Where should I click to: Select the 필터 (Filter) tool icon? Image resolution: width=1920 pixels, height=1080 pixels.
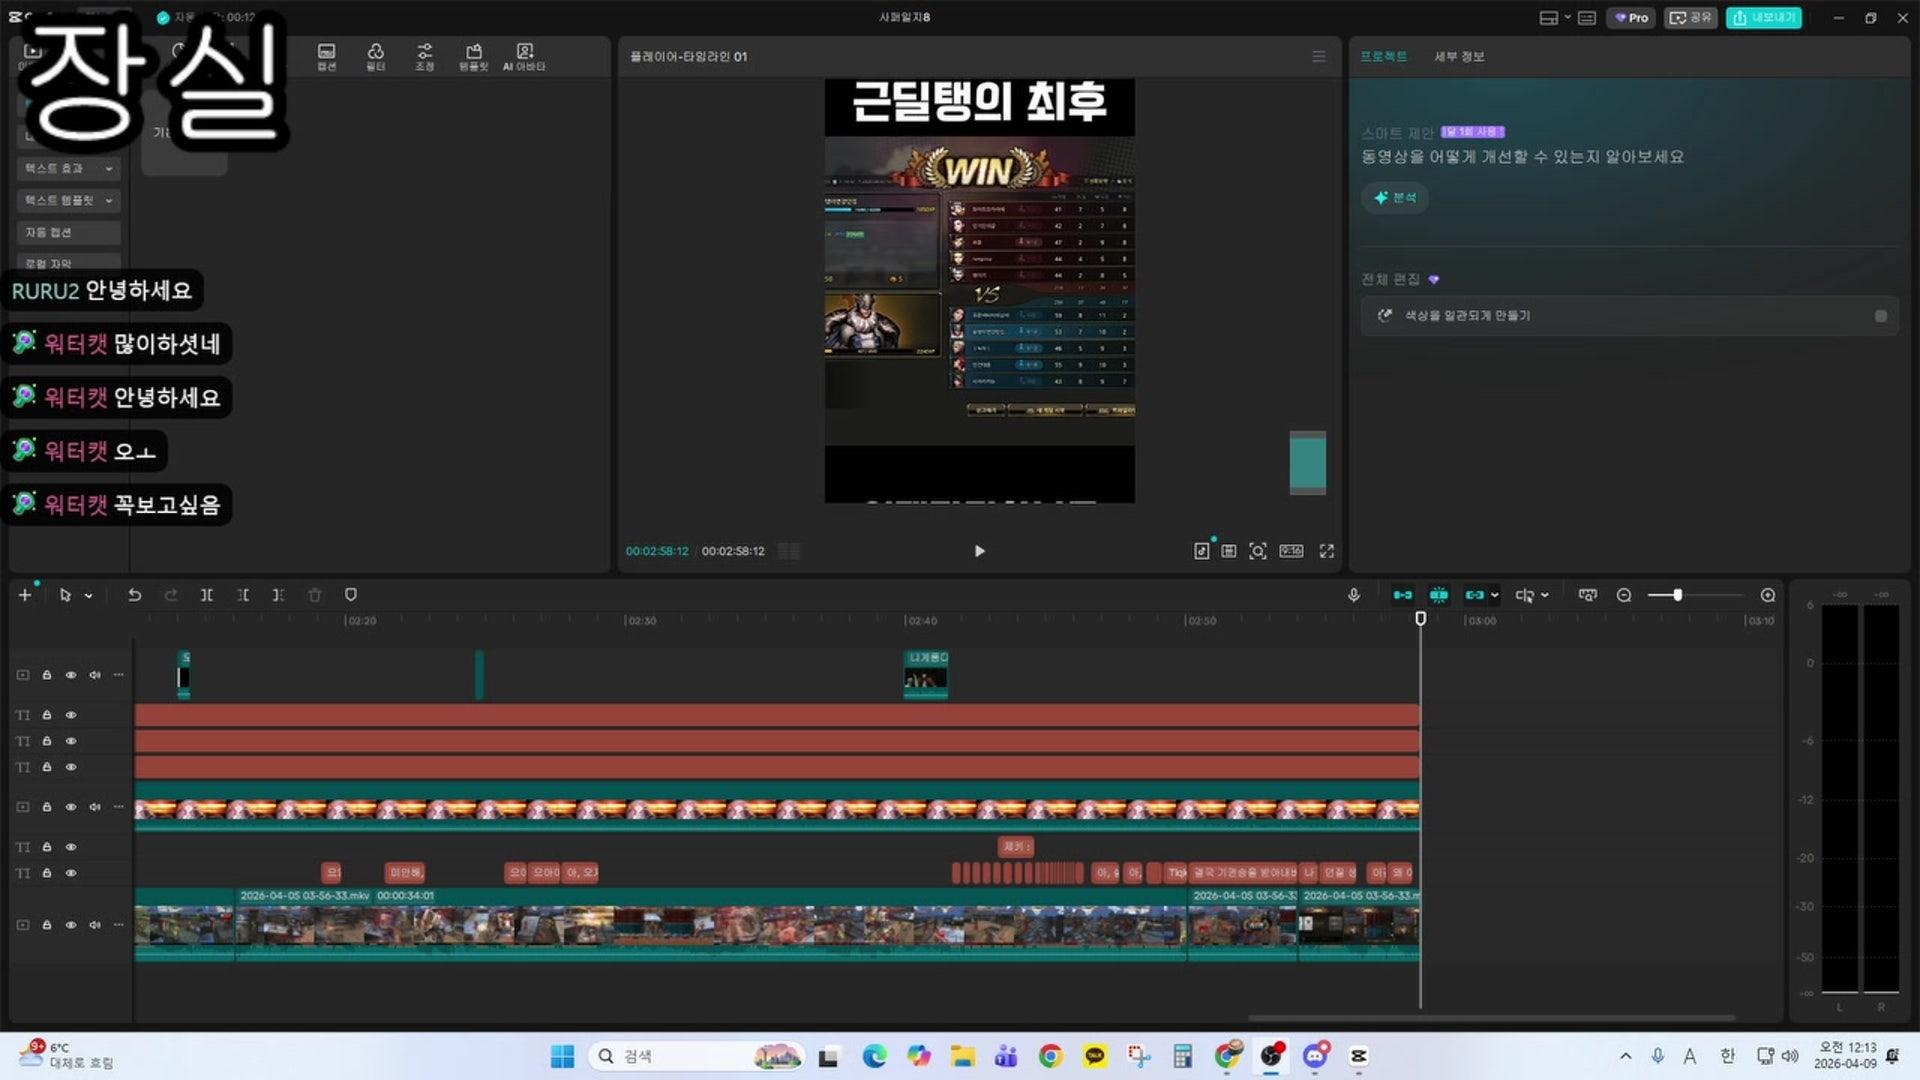[377, 56]
